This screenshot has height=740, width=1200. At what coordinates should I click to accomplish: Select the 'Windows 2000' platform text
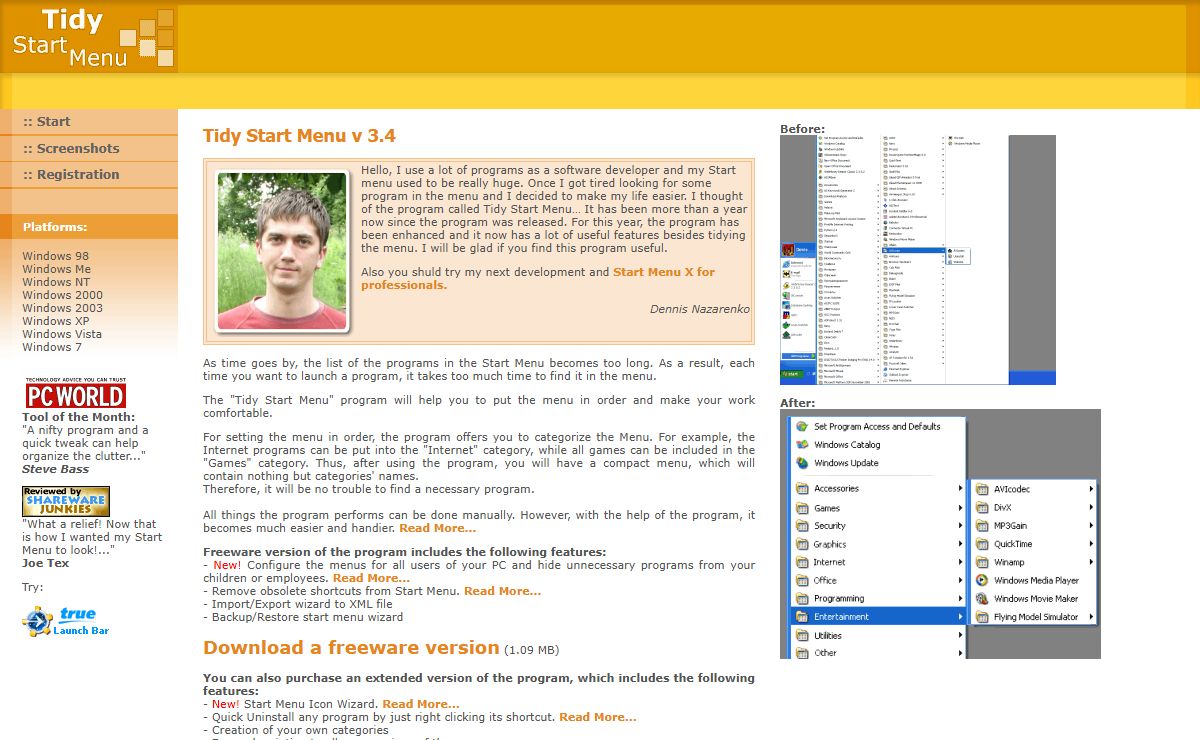tap(63, 295)
